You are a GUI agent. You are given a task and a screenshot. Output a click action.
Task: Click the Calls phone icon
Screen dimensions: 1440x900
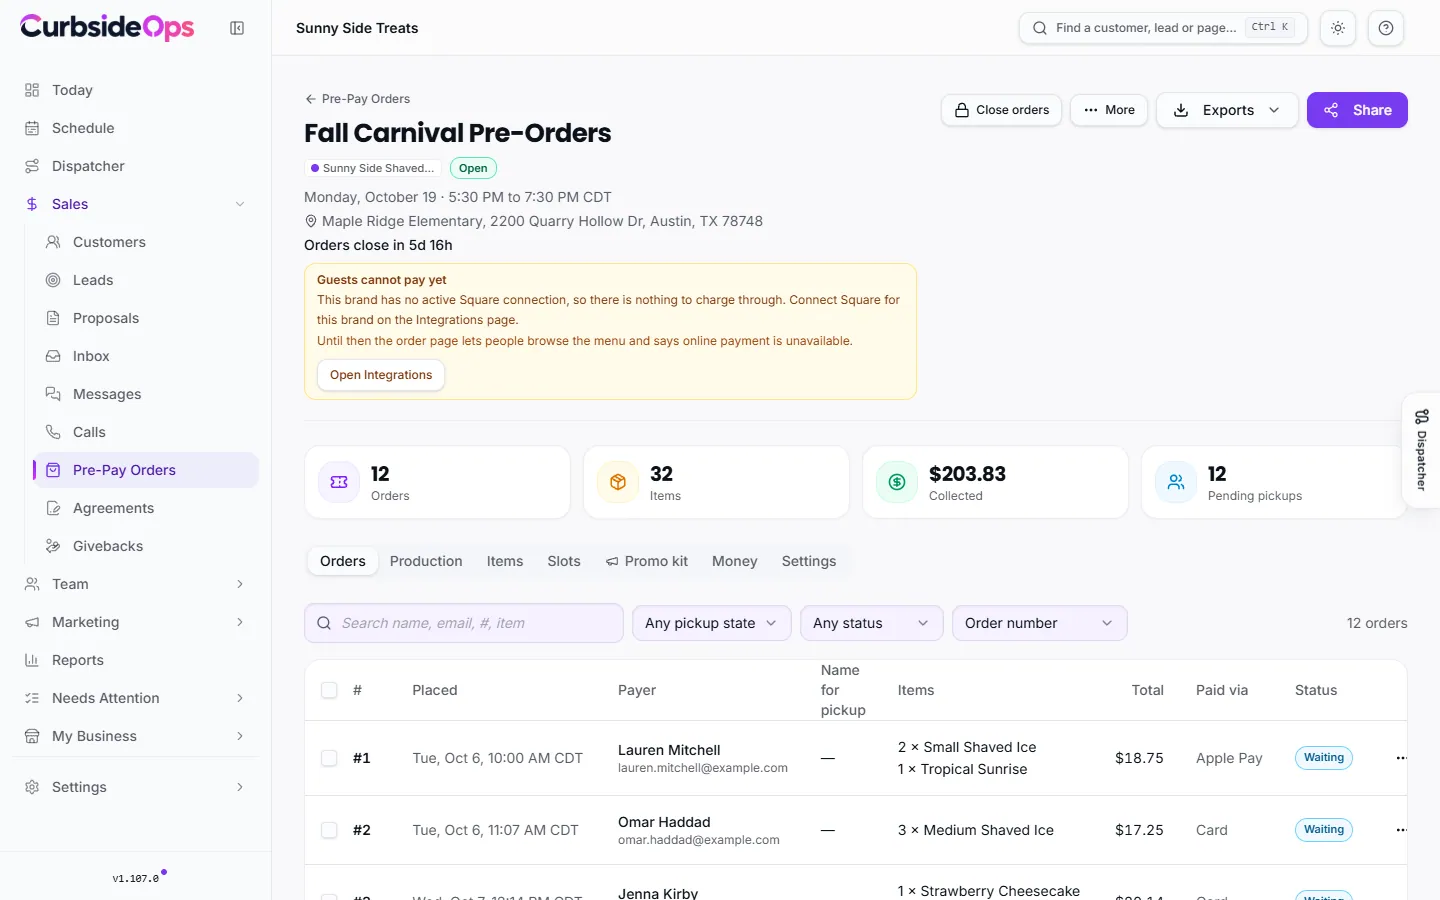[53, 432]
